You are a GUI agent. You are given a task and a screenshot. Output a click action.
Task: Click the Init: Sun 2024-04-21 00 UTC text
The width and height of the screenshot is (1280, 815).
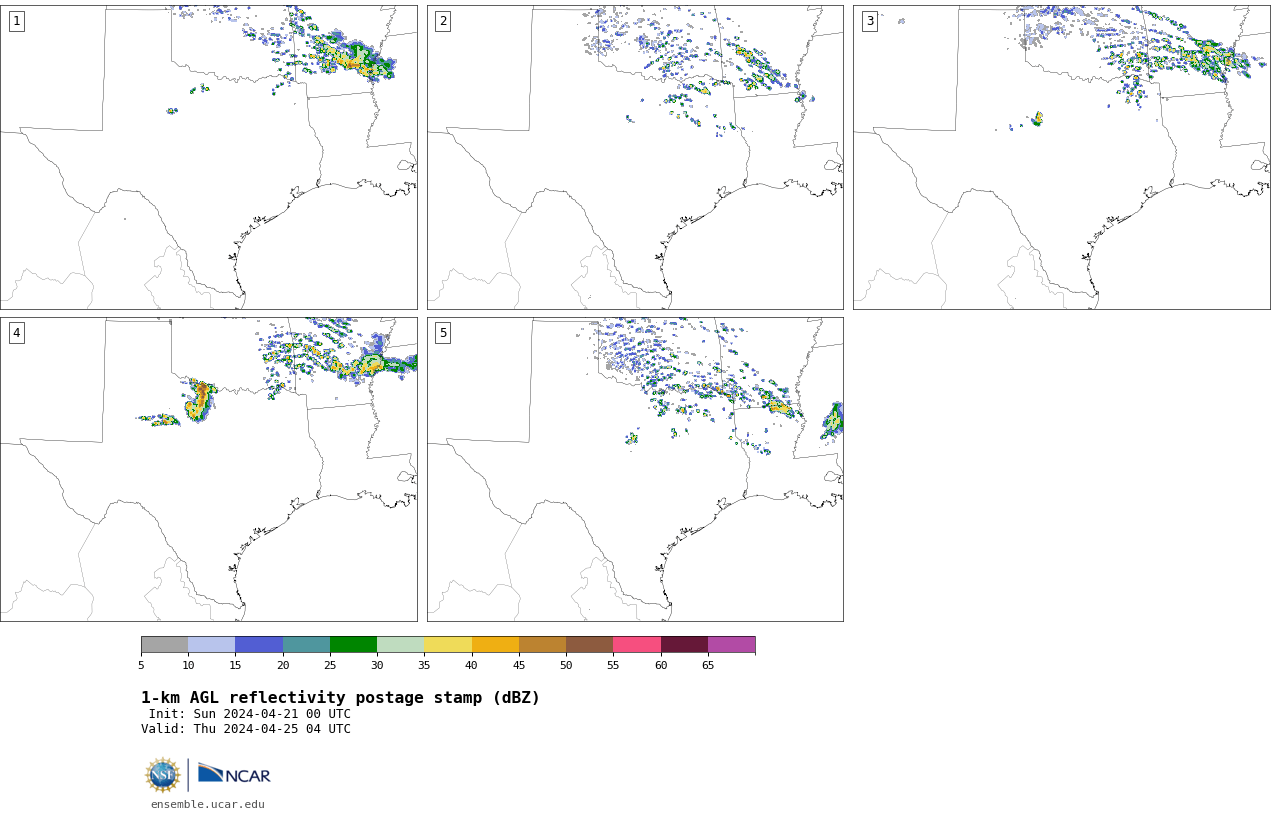coord(250,714)
